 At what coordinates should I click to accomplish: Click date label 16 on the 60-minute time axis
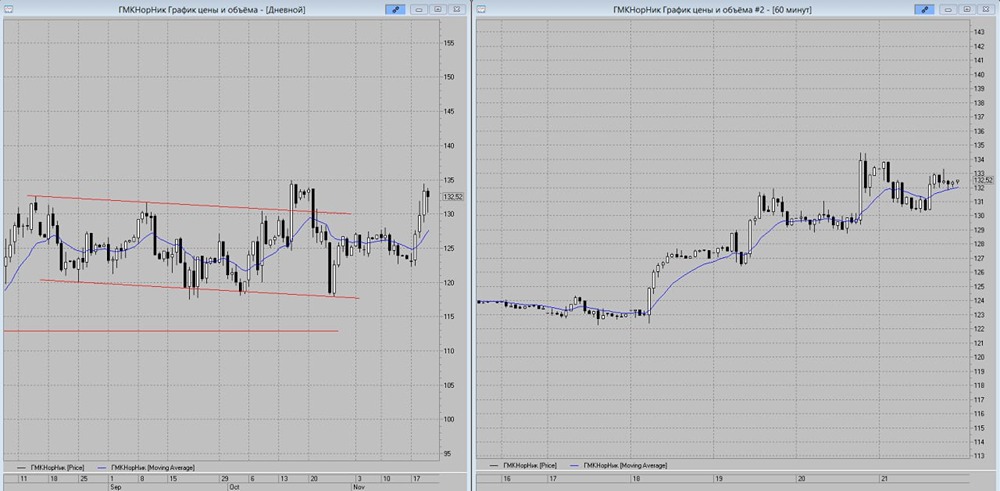click(x=507, y=477)
